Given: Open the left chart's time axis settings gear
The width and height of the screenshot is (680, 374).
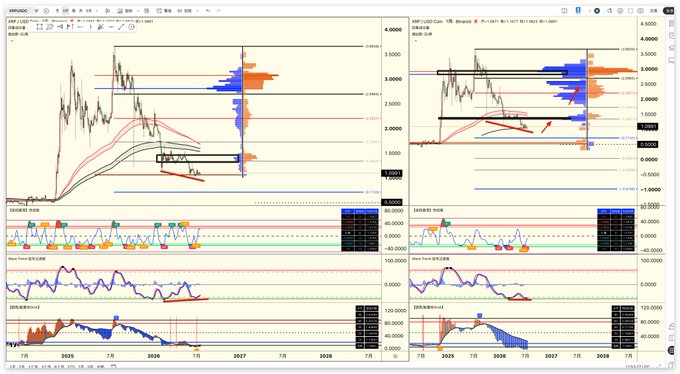Looking at the screenshot, I should click(395, 356).
